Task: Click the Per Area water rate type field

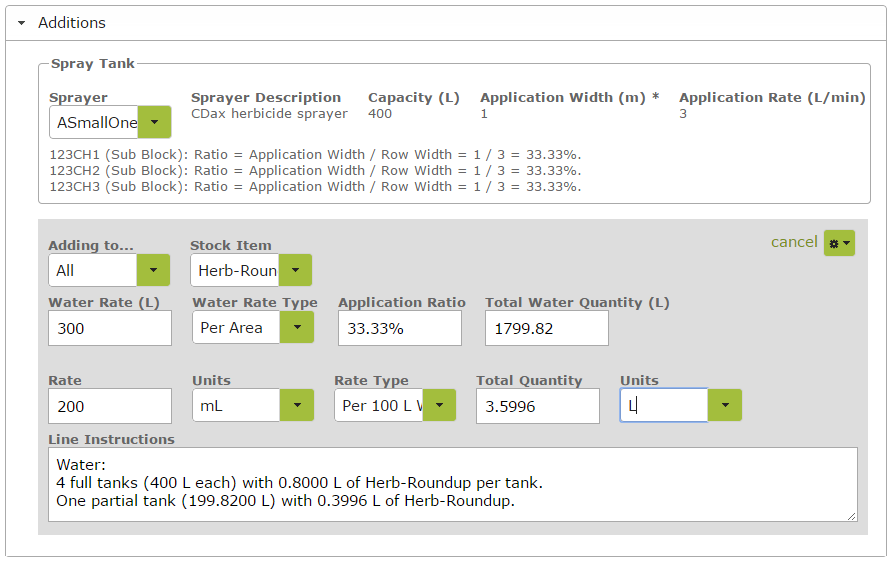Action: click(236, 327)
